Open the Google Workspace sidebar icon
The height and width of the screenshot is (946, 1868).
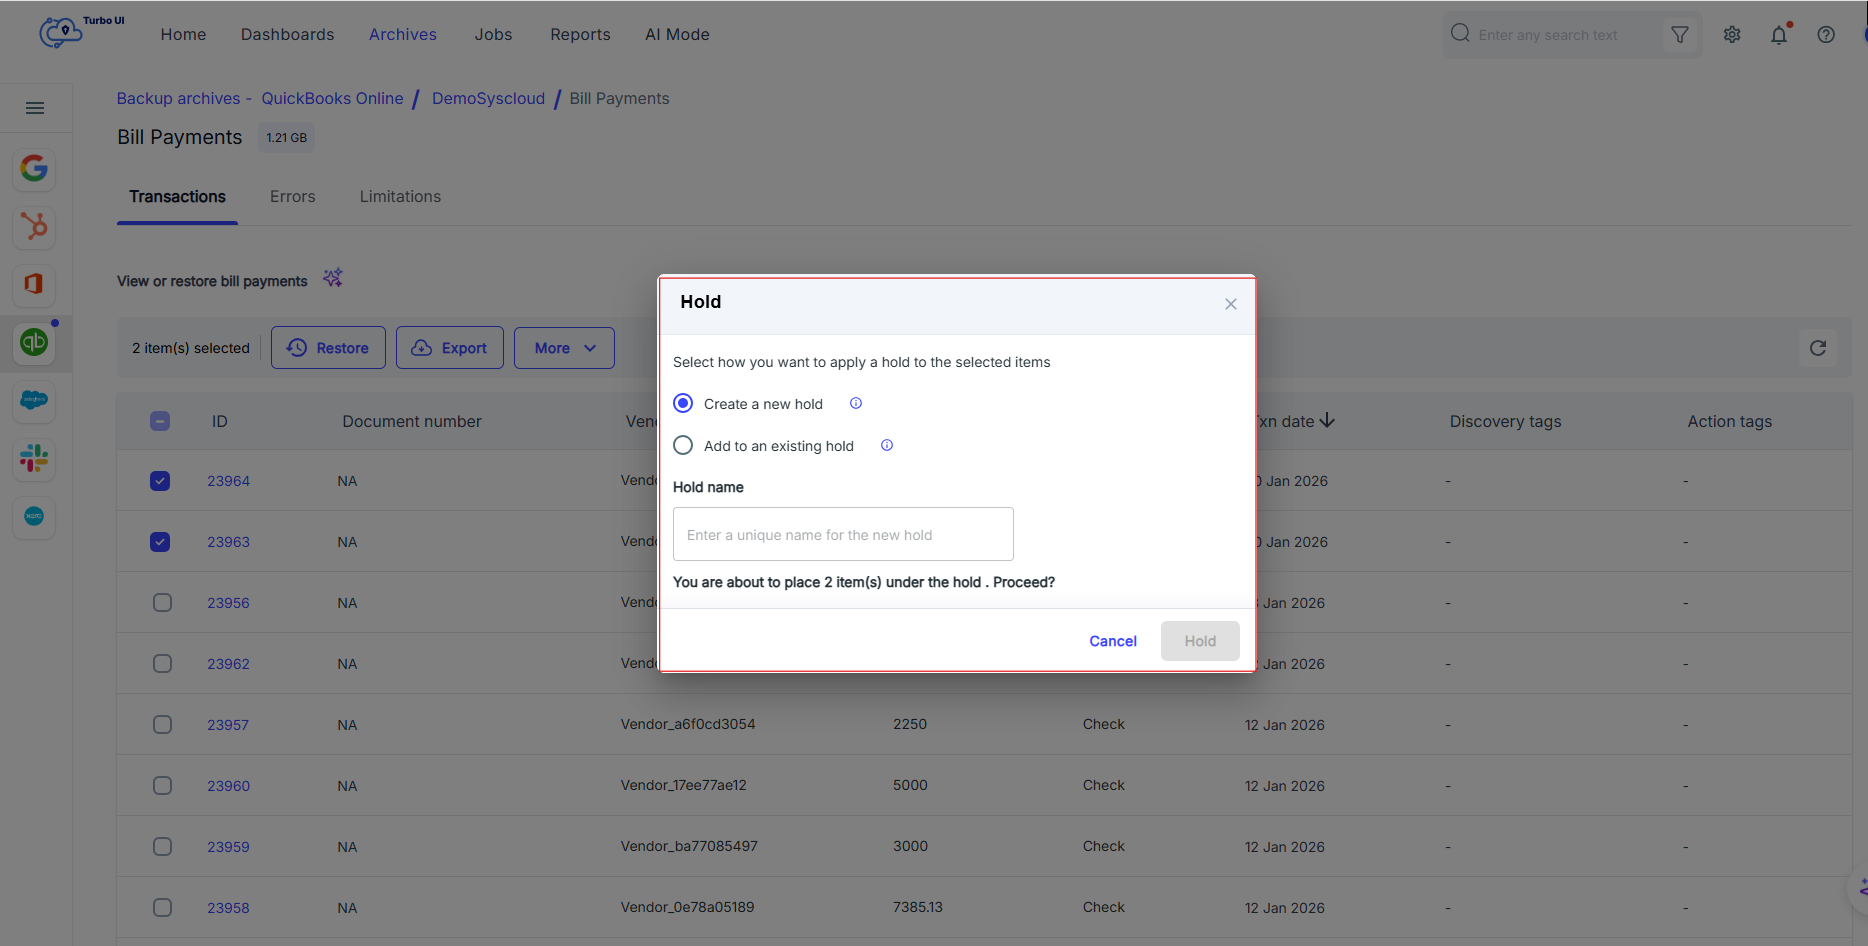pos(34,168)
